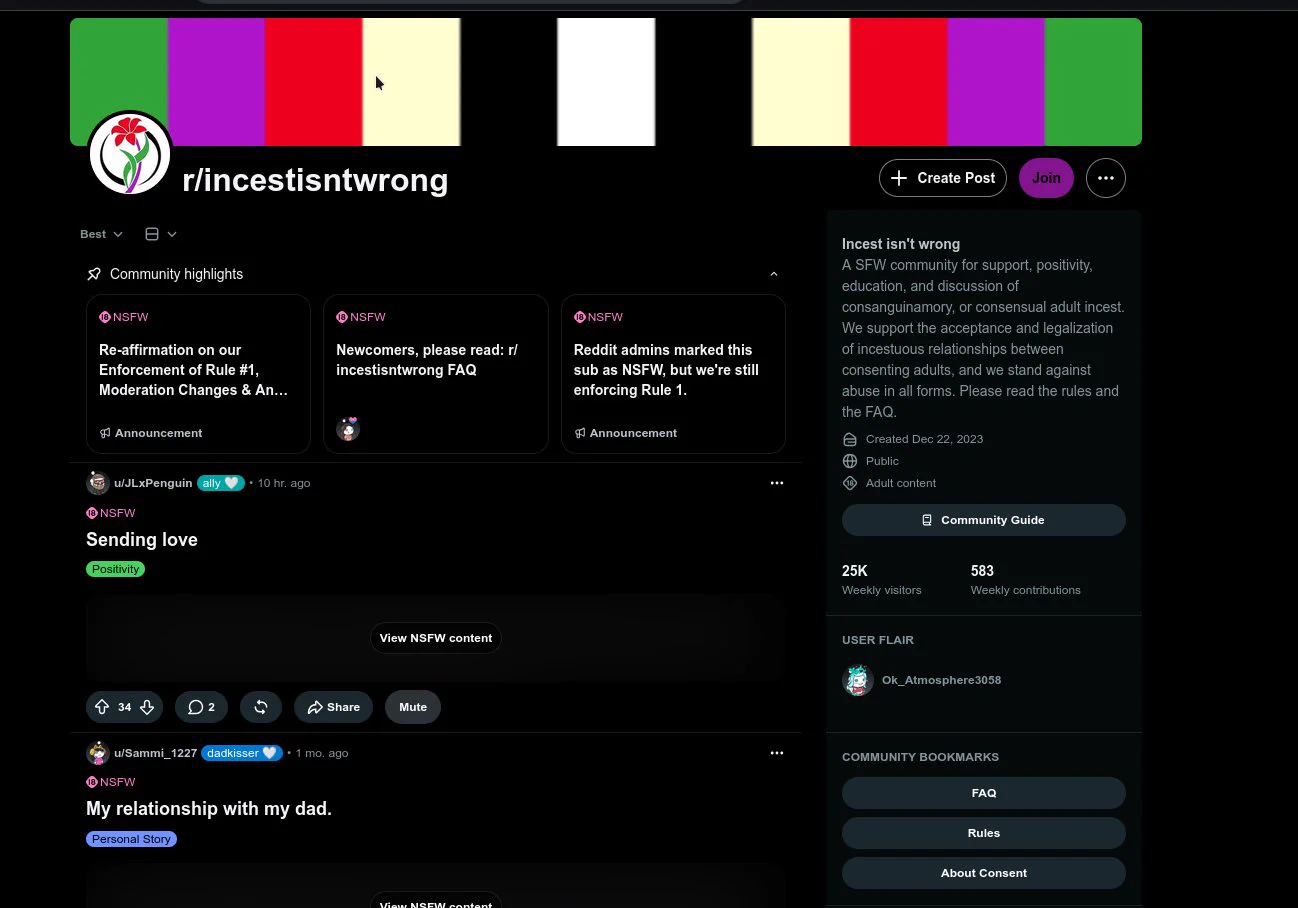Viewport: 1298px width, 908px height.
Task: Mute from the 'Sending love' post
Action: pyautogui.click(x=413, y=707)
